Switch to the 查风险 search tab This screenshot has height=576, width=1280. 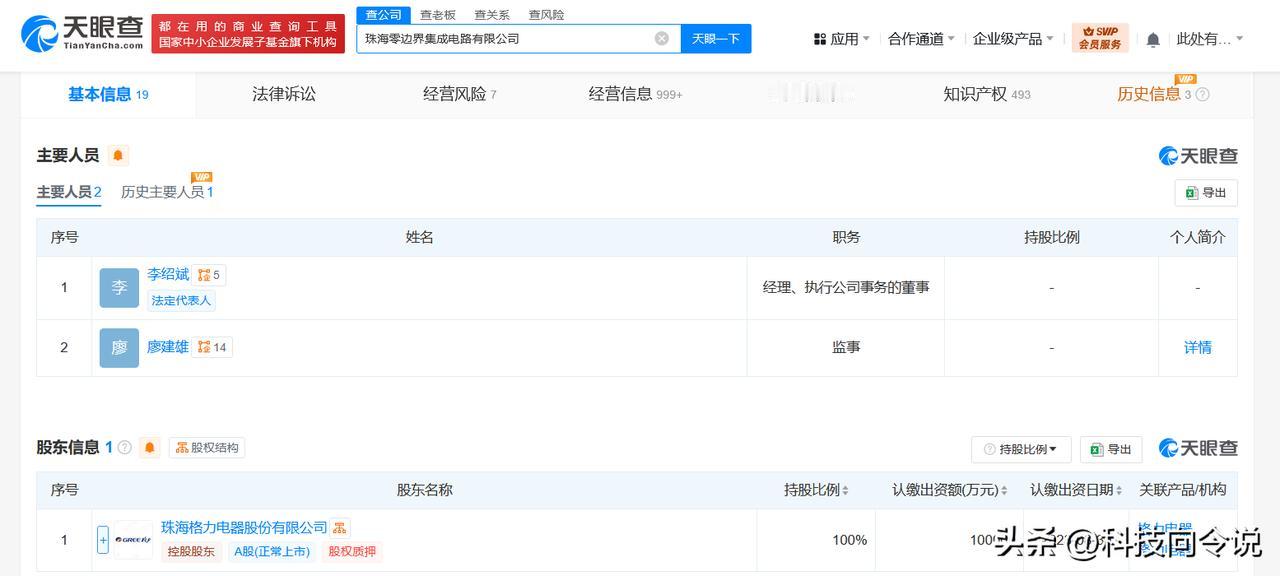point(546,15)
